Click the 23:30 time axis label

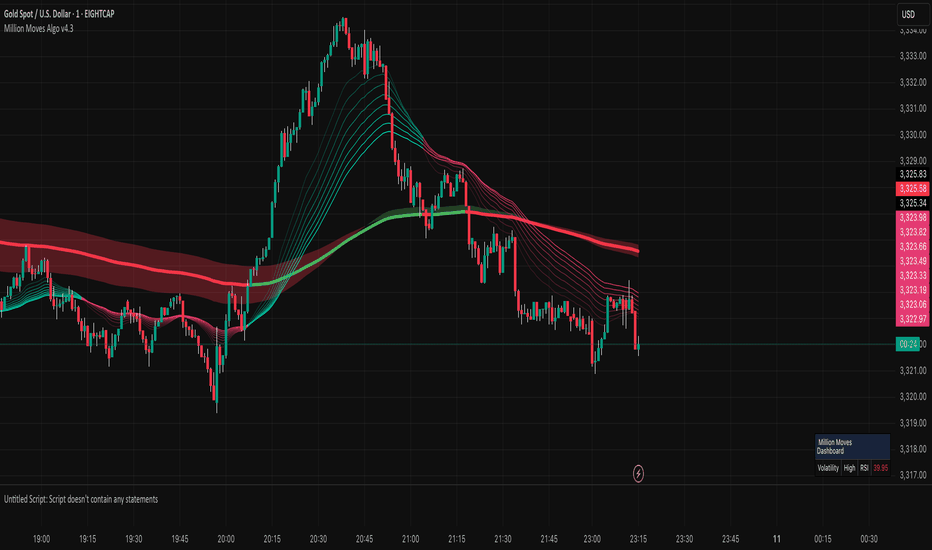(684, 539)
